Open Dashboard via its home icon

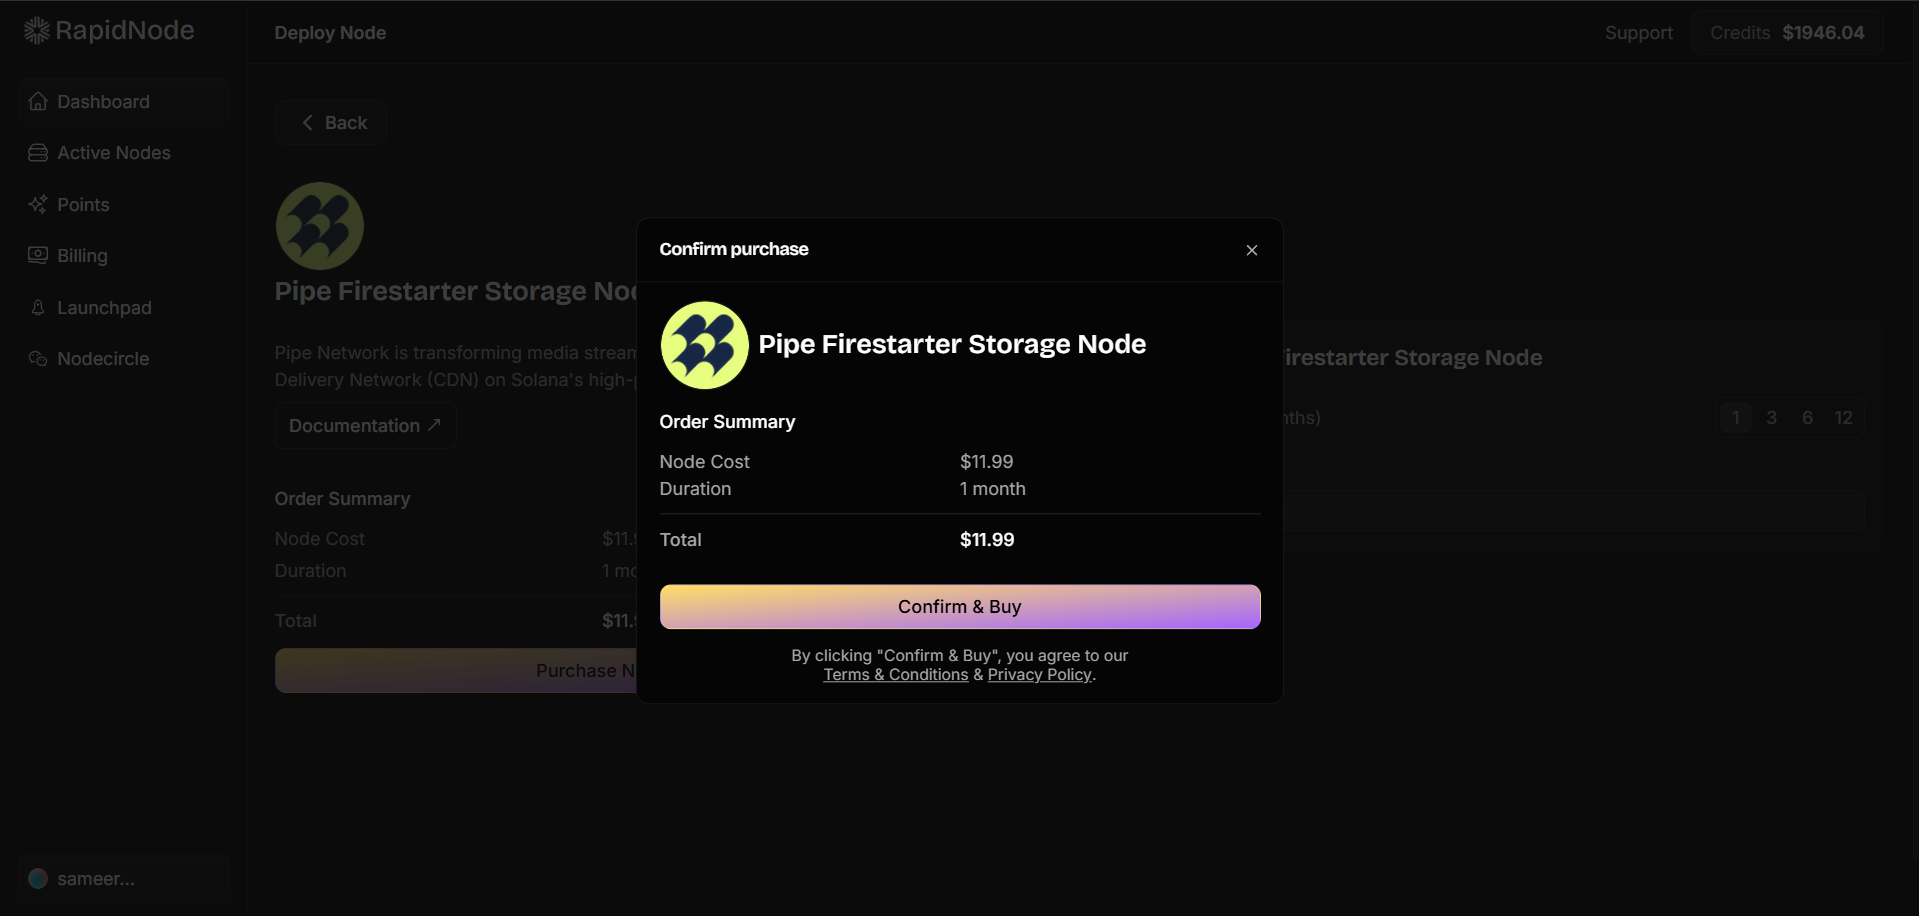pos(38,102)
